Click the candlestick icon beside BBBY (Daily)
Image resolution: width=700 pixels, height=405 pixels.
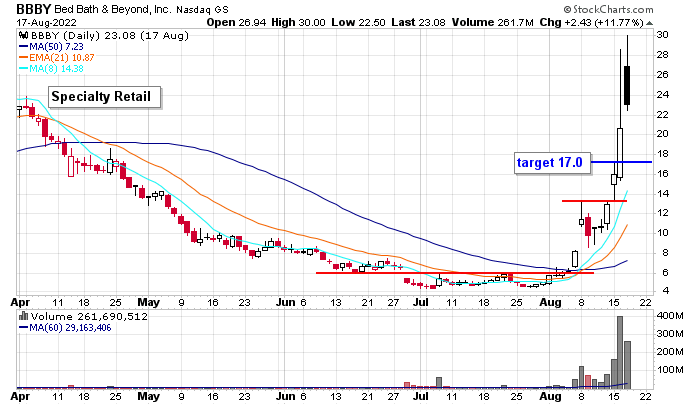point(24,36)
